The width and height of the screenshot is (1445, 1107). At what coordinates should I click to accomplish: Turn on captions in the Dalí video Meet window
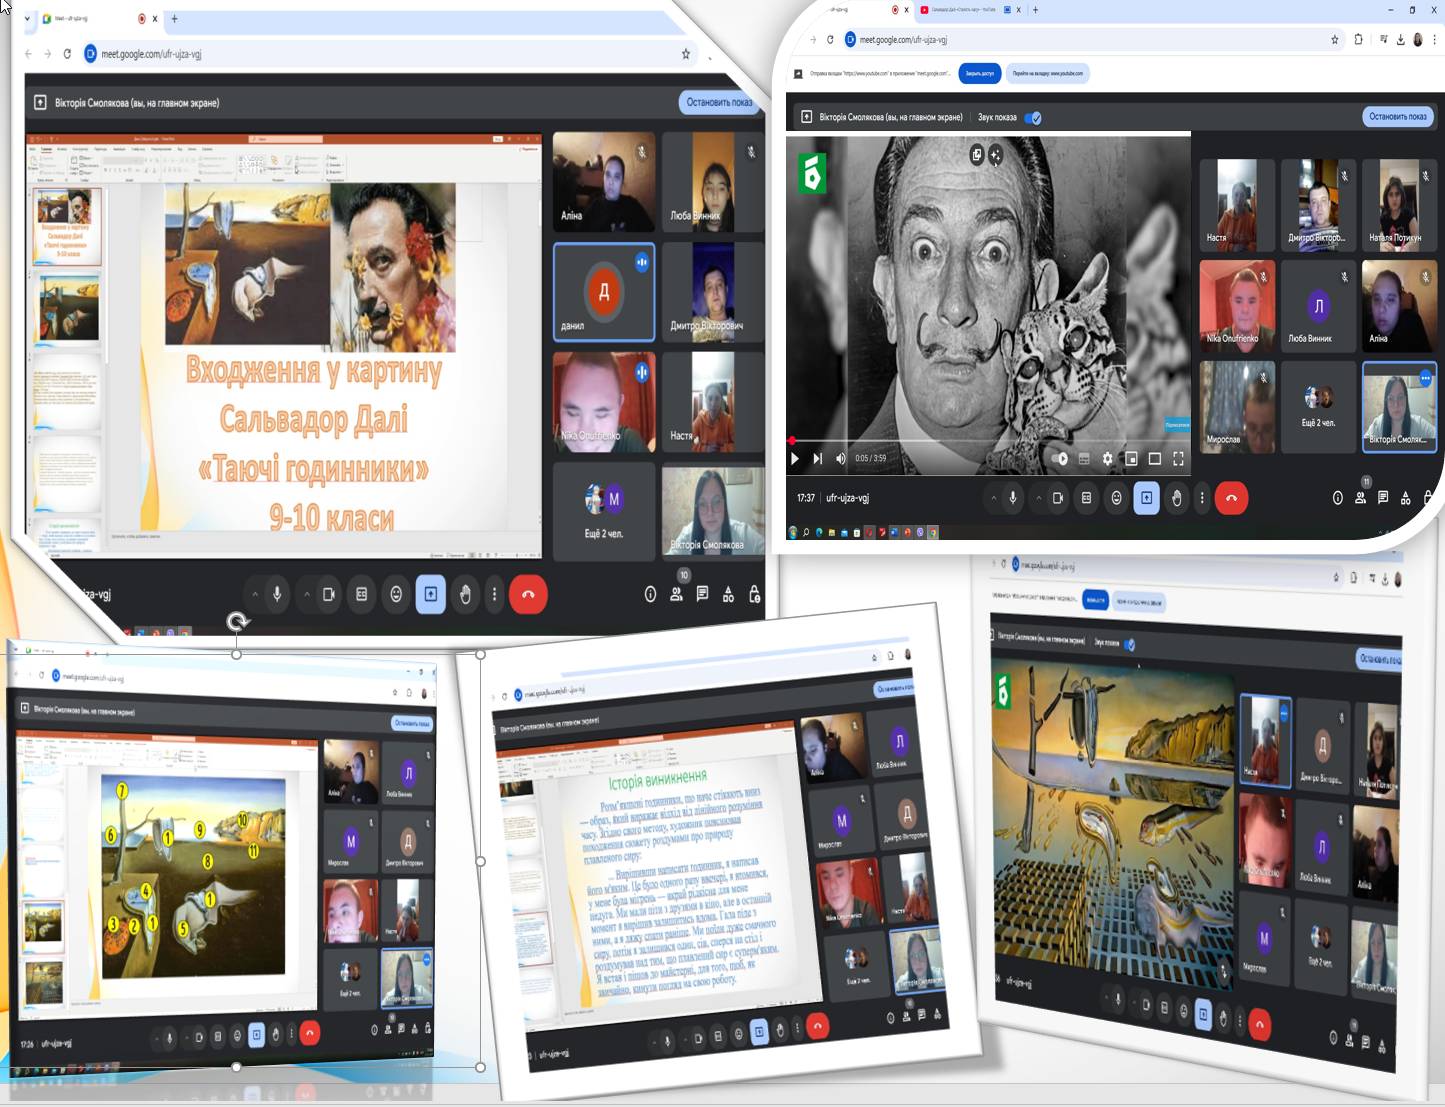pyautogui.click(x=1087, y=498)
